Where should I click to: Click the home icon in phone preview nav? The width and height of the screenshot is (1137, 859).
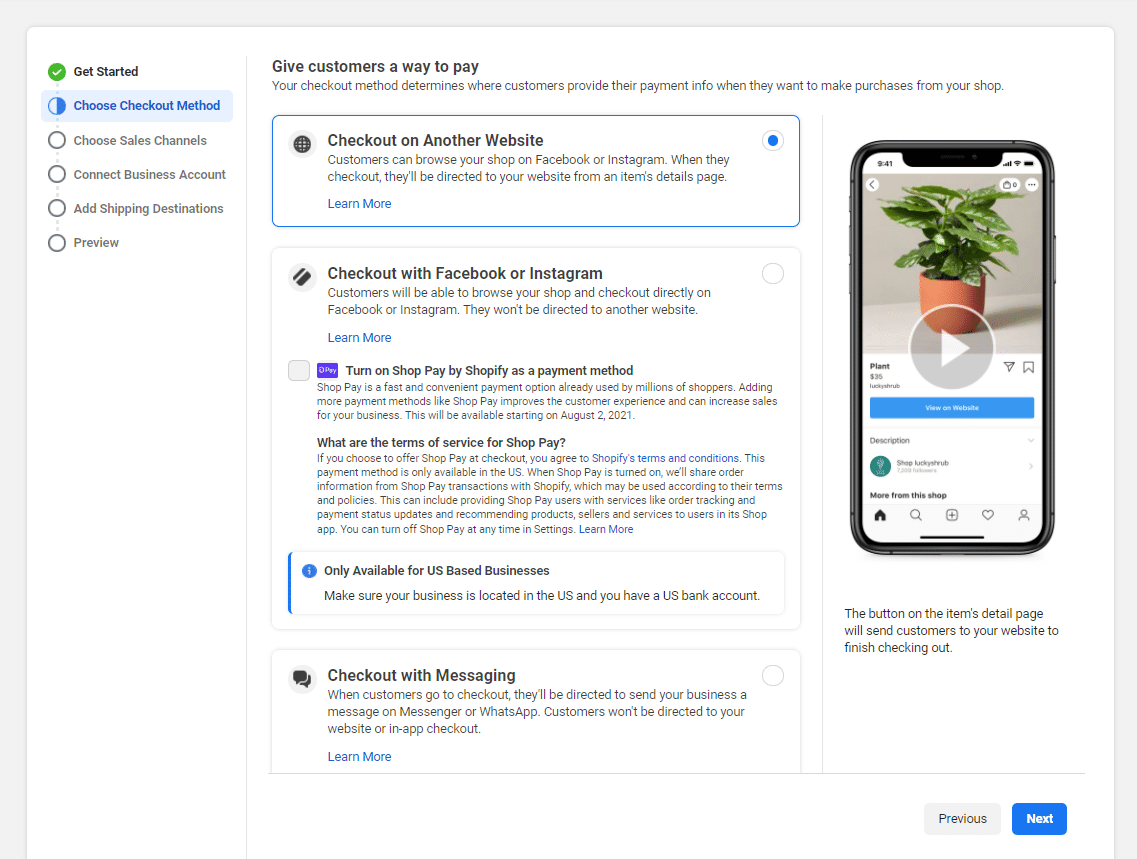880,515
